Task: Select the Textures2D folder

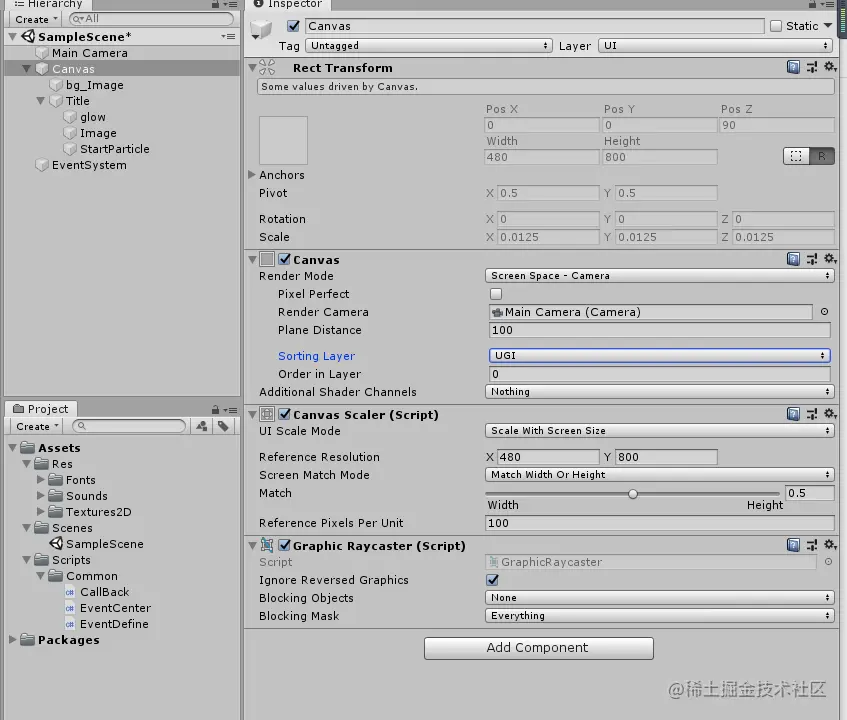Action: (x=98, y=512)
